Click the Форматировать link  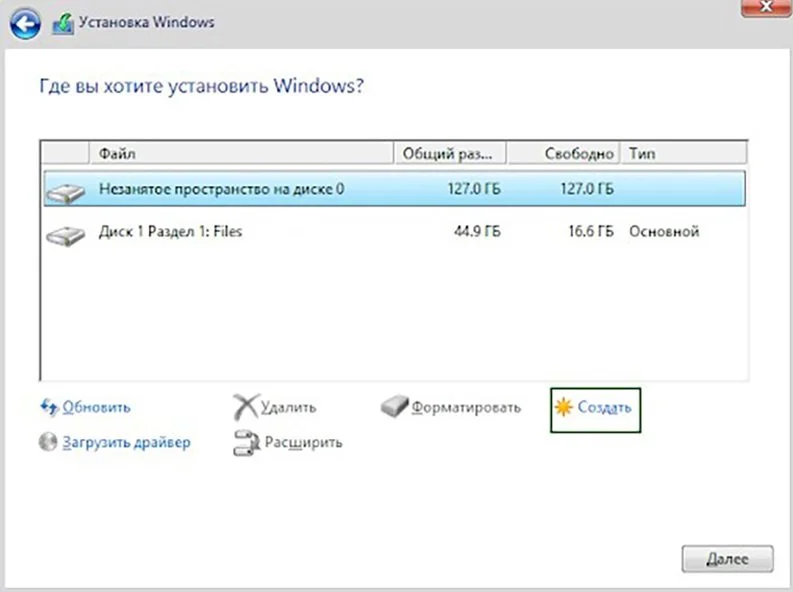[x=466, y=407]
